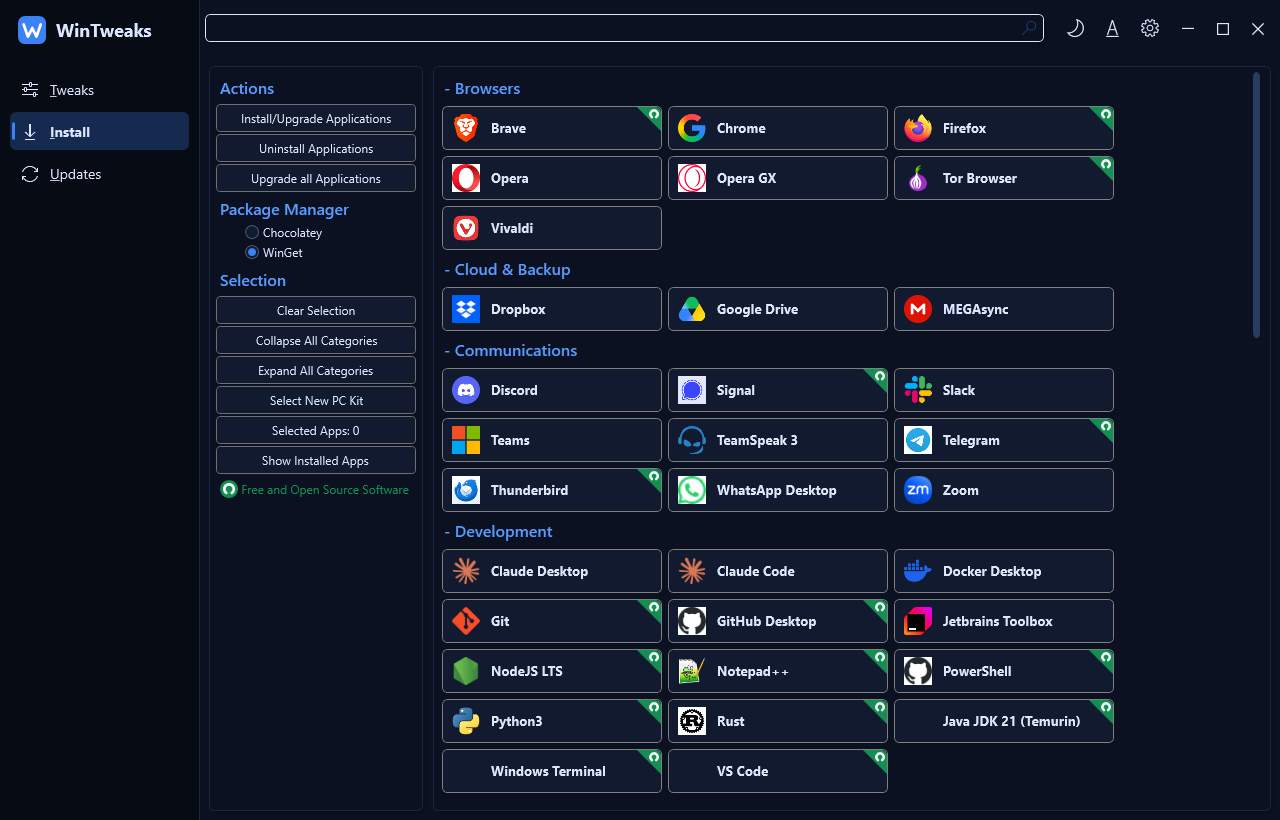Click the Tor Browser onion icon
This screenshot has width=1280, height=820.
[918, 178]
